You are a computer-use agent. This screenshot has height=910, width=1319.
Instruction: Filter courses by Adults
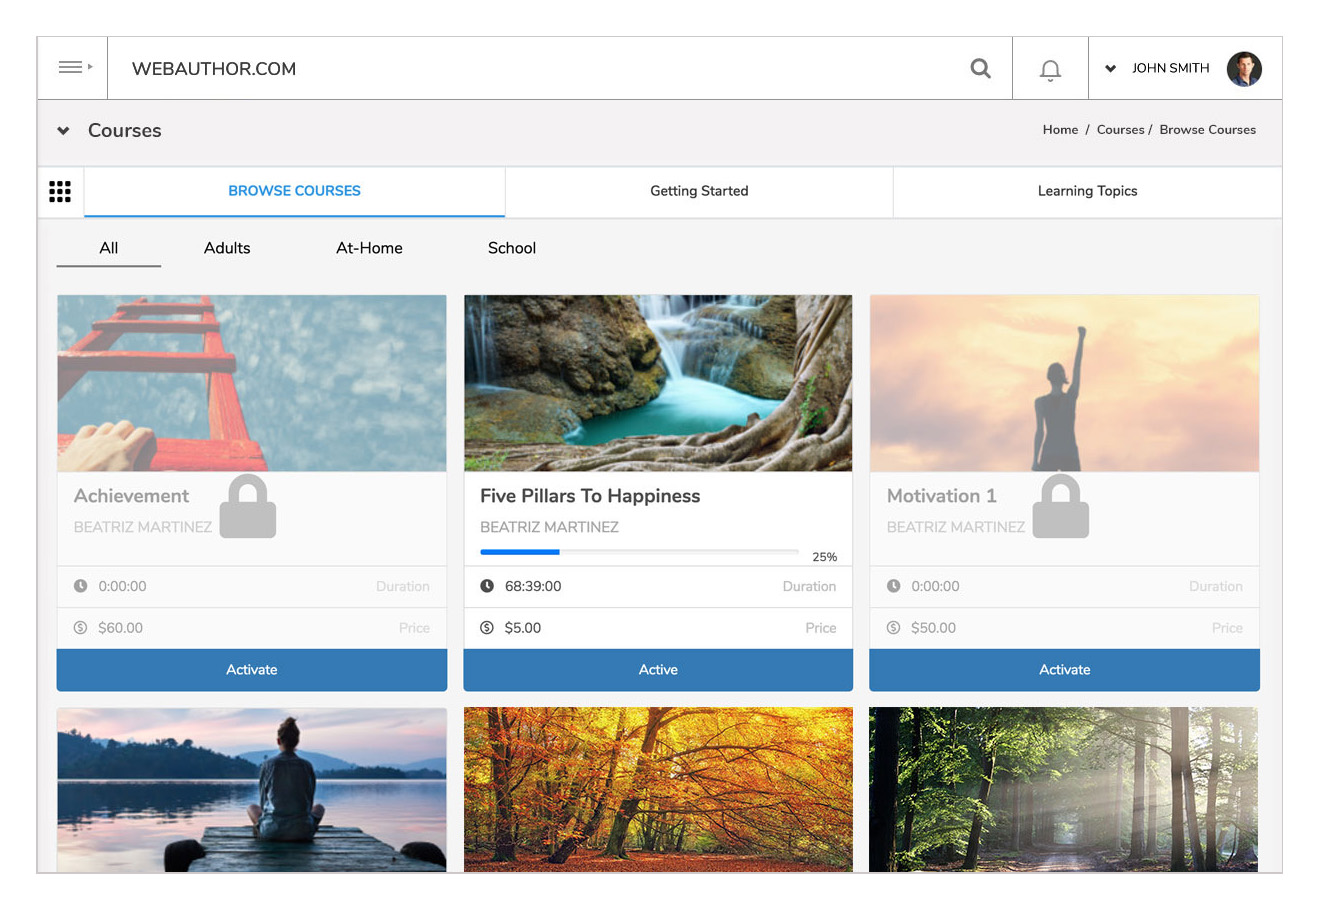click(227, 248)
